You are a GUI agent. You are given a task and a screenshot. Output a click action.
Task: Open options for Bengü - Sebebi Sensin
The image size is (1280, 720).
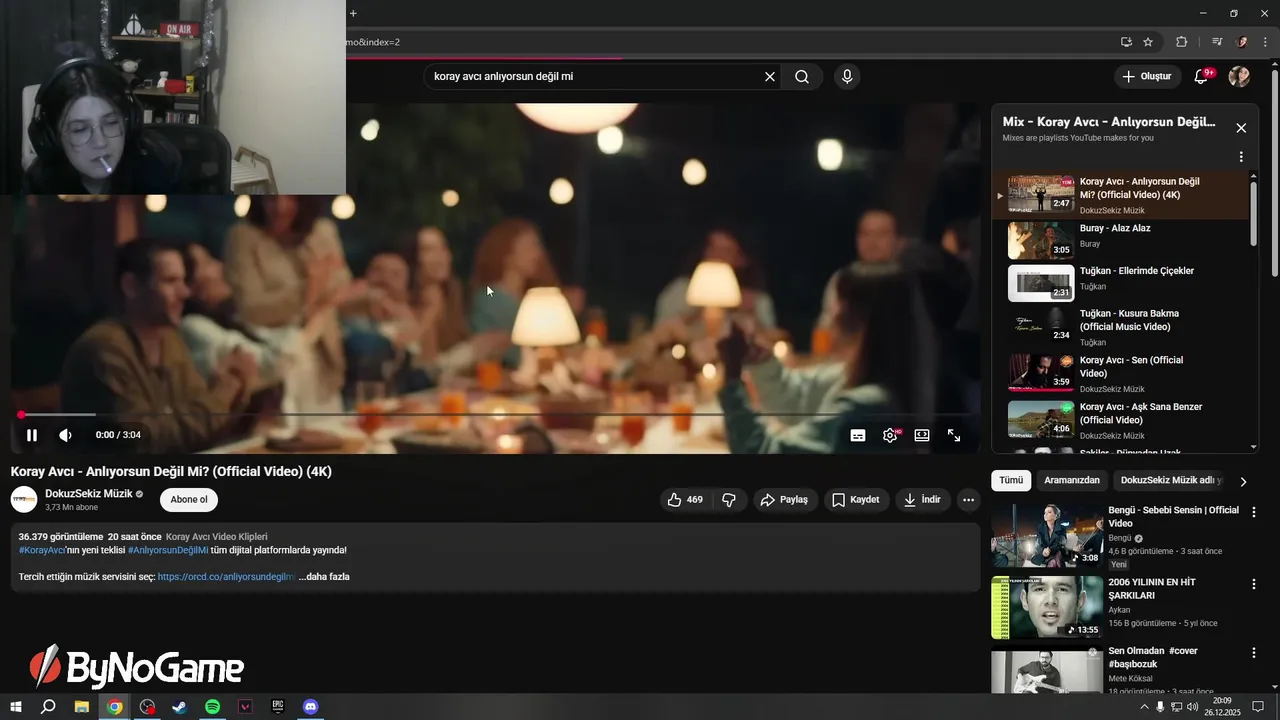[x=1254, y=512]
